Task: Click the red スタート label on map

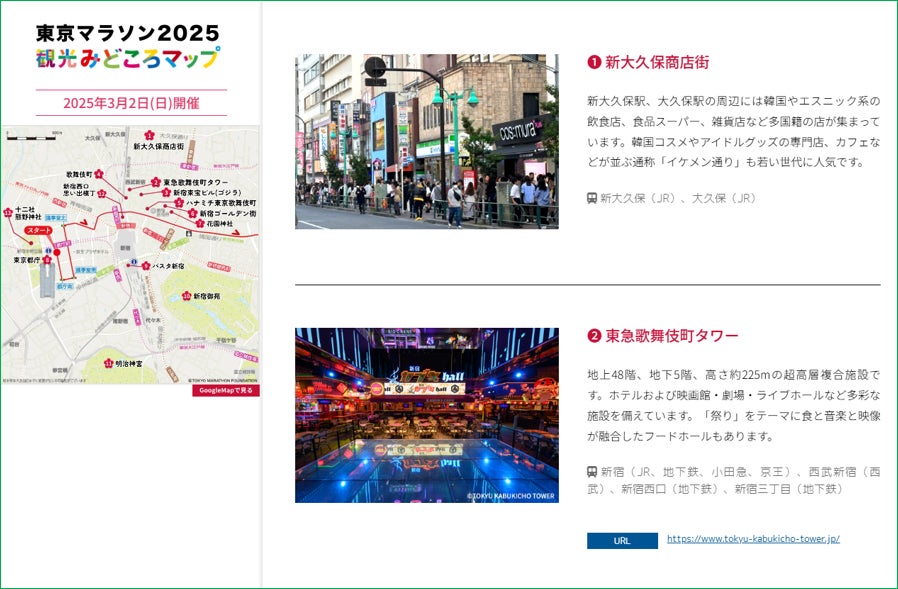Action: [x=38, y=230]
